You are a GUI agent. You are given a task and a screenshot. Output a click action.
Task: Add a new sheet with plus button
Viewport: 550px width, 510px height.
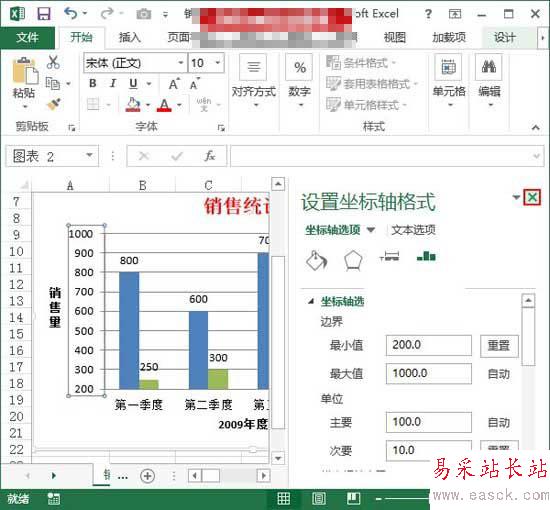coord(147,476)
